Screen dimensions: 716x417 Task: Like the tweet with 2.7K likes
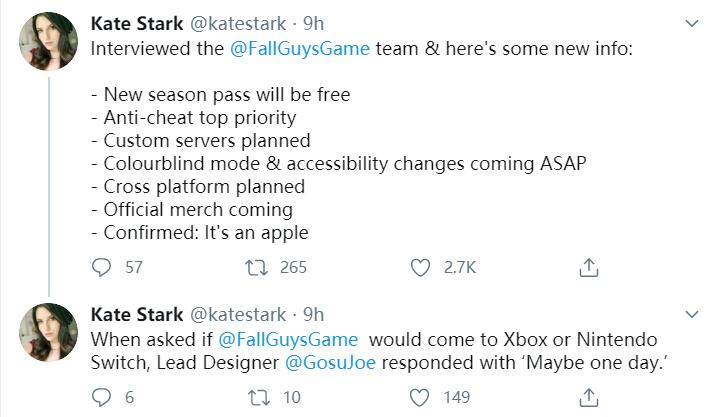point(420,268)
